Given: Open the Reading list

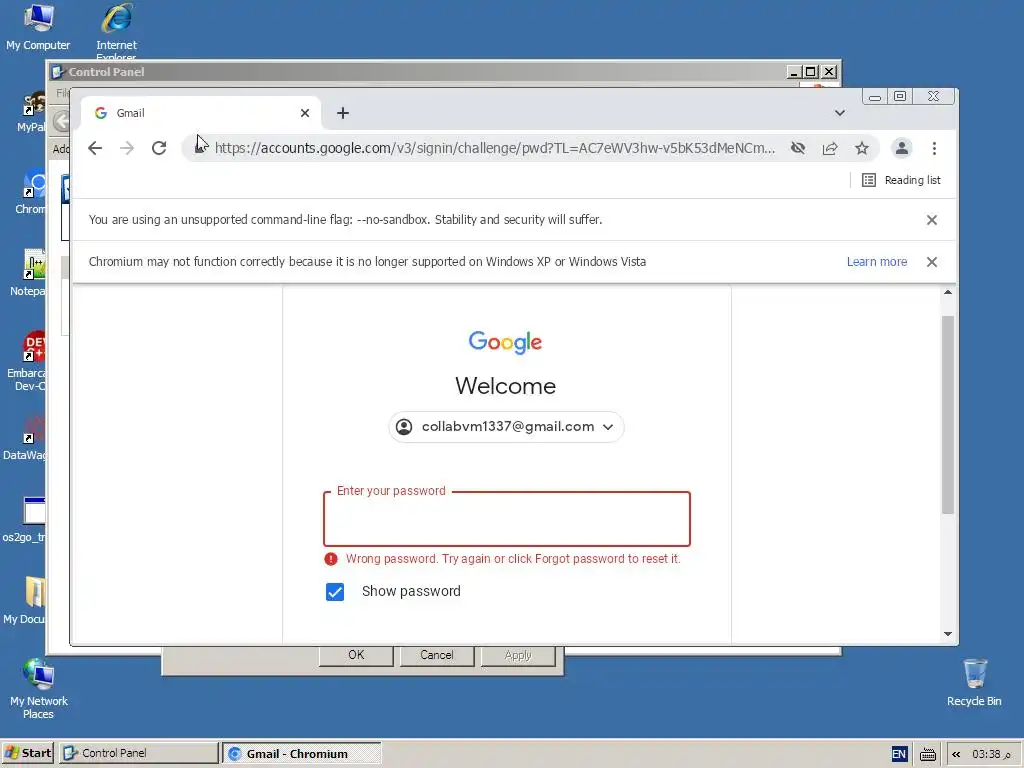Looking at the screenshot, I should click(x=901, y=180).
